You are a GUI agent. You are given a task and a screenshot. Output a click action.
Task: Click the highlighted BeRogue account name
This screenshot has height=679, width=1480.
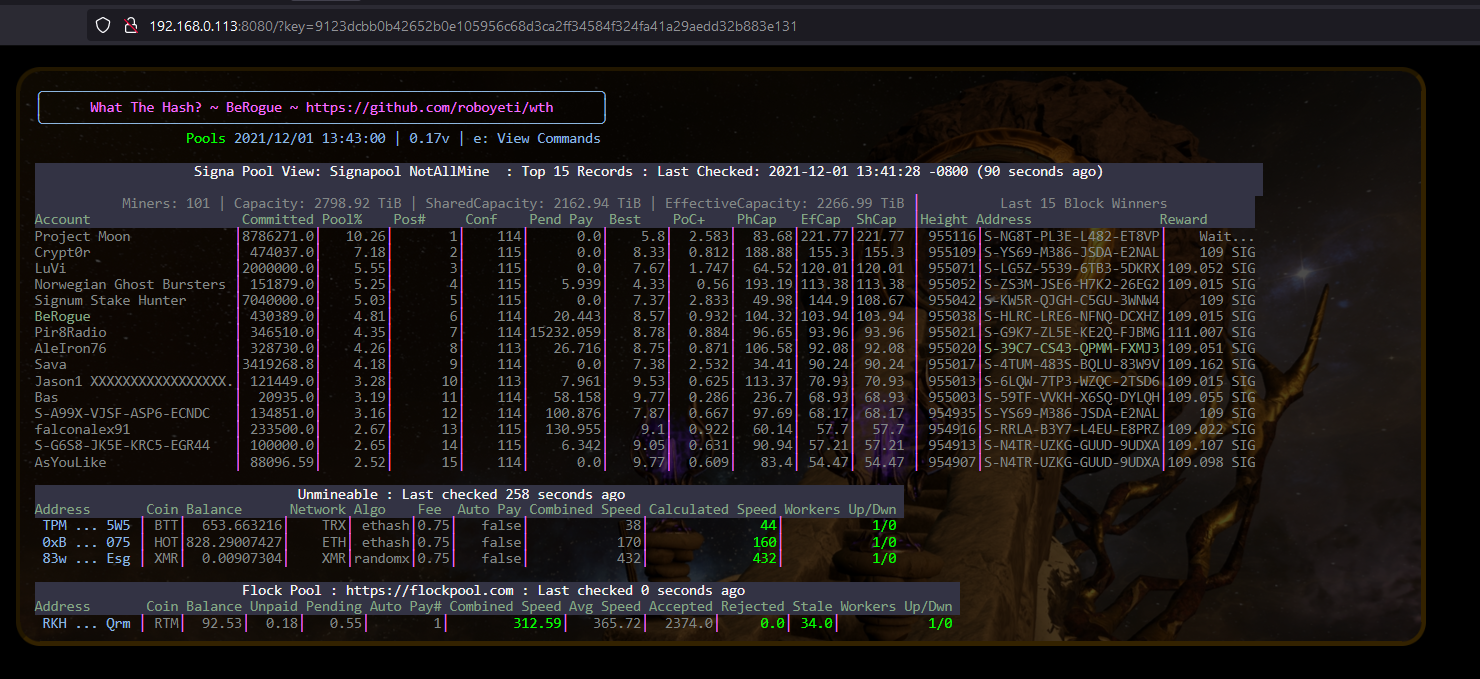(x=62, y=317)
